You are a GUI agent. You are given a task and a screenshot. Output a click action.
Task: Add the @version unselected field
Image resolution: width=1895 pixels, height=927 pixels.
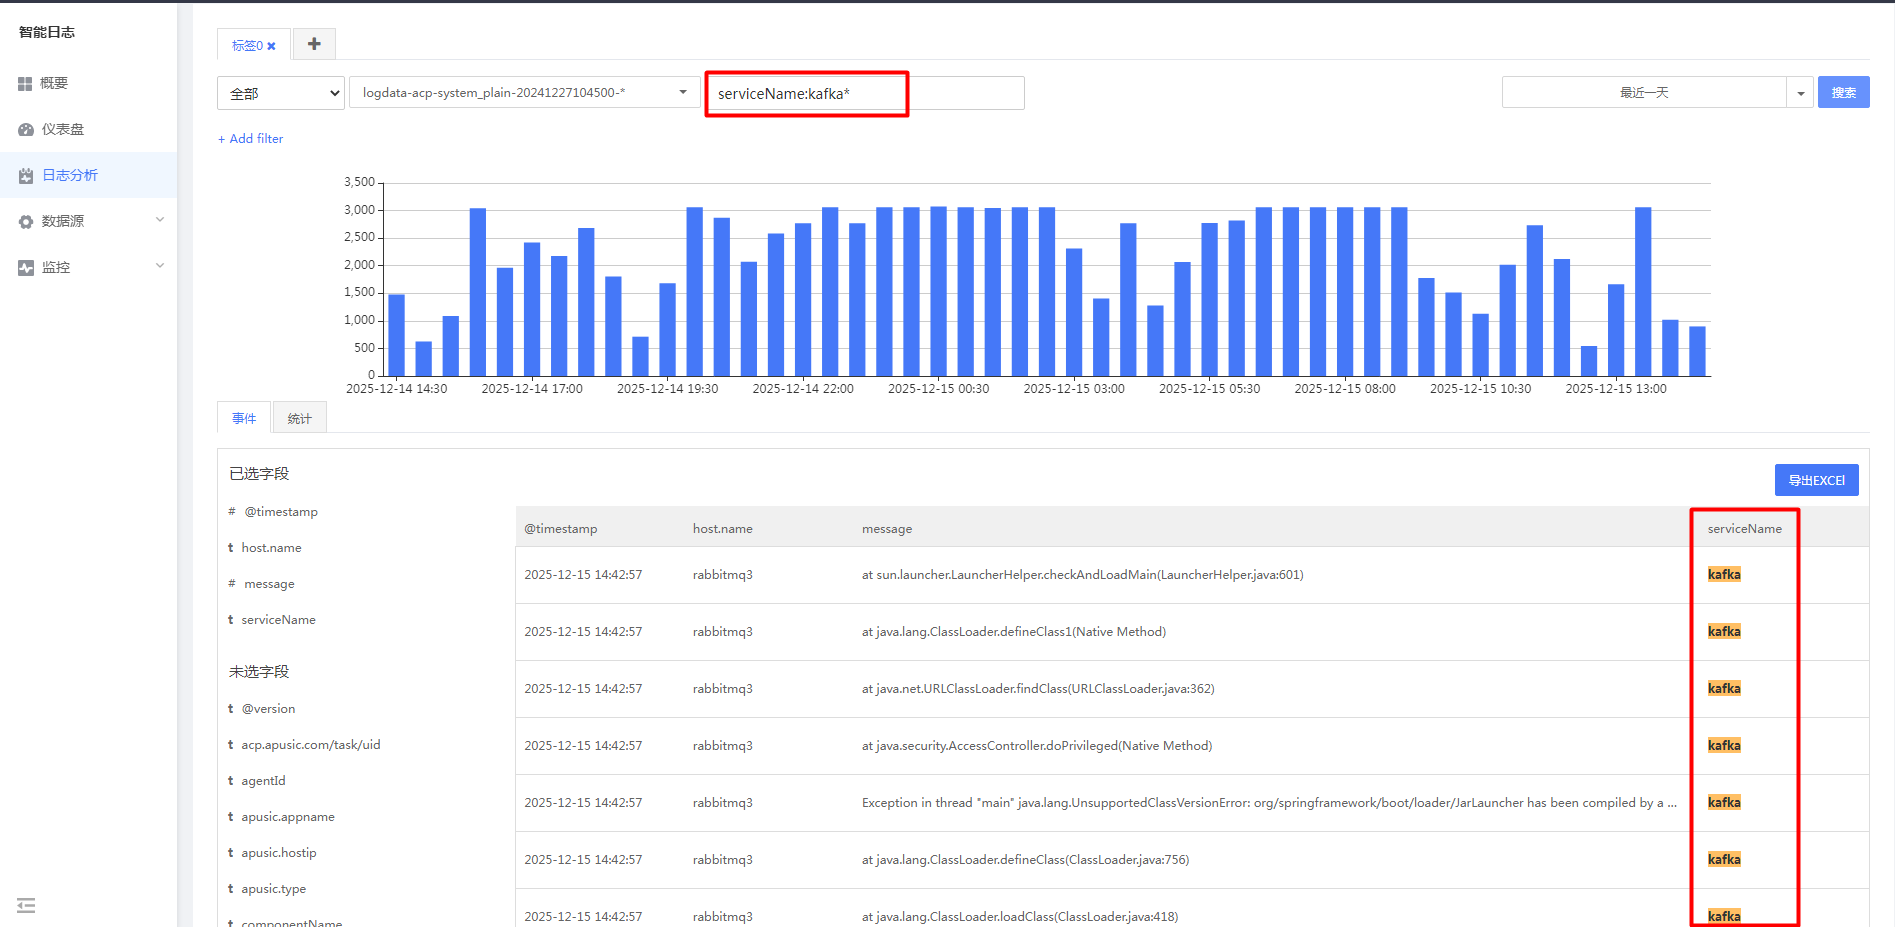tap(268, 709)
